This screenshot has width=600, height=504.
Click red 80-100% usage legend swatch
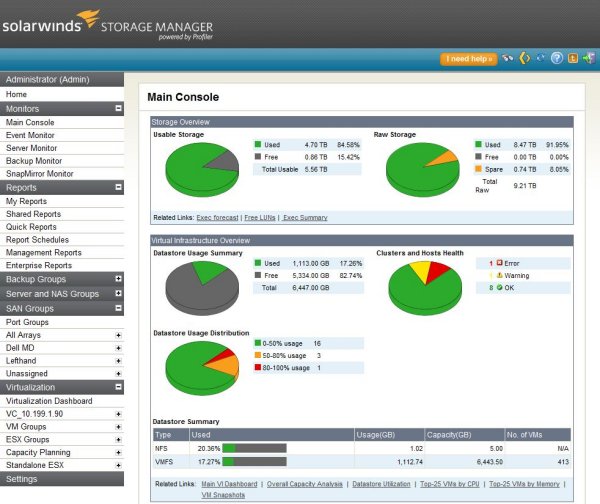(258, 367)
